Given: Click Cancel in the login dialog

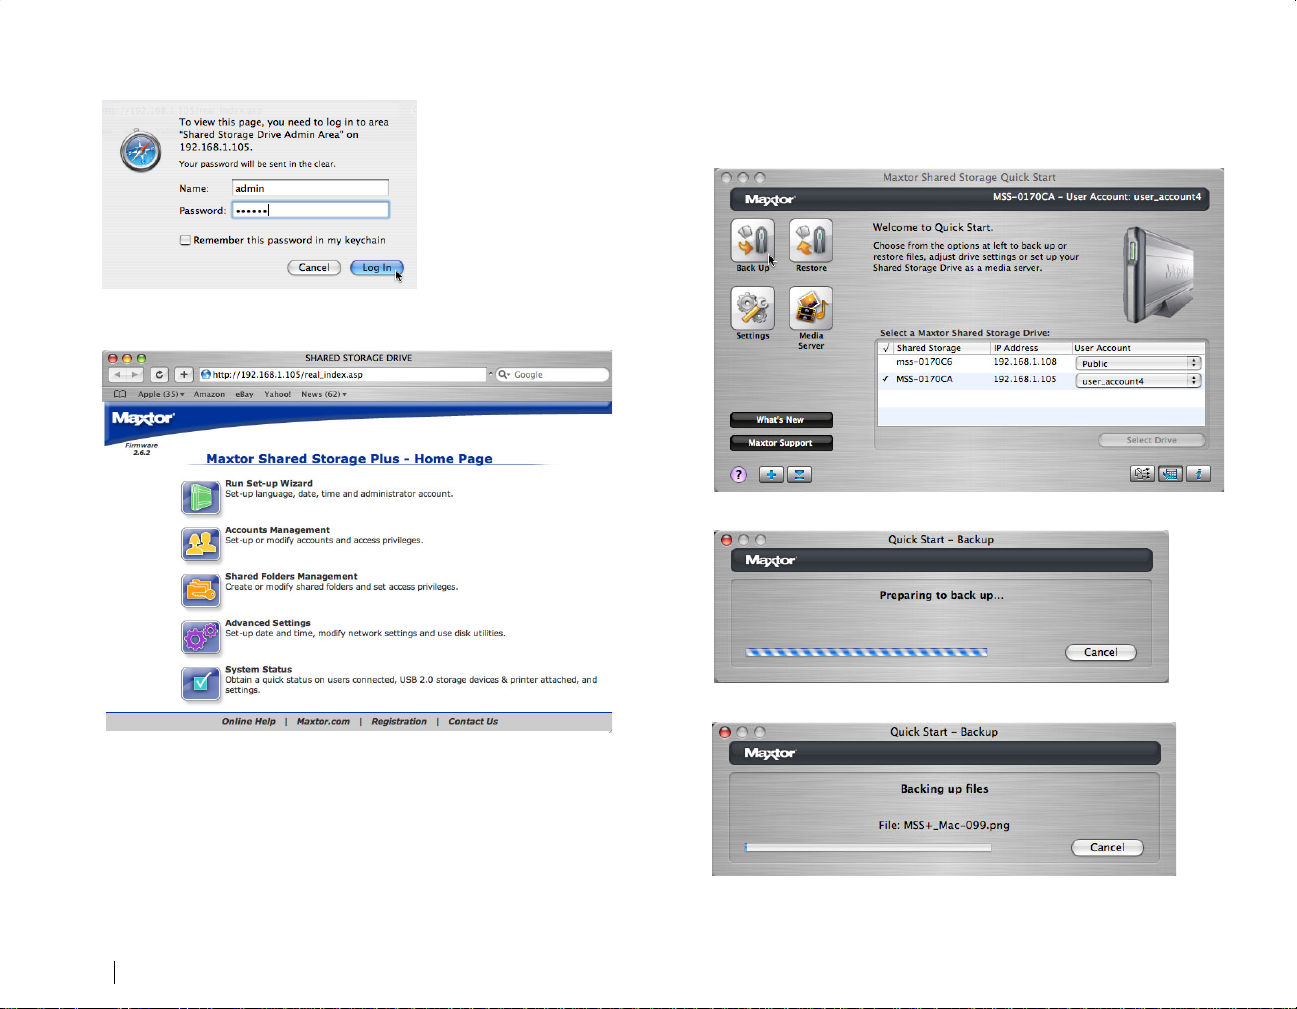Looking at the screenshot, I should (x=314, y=268).
